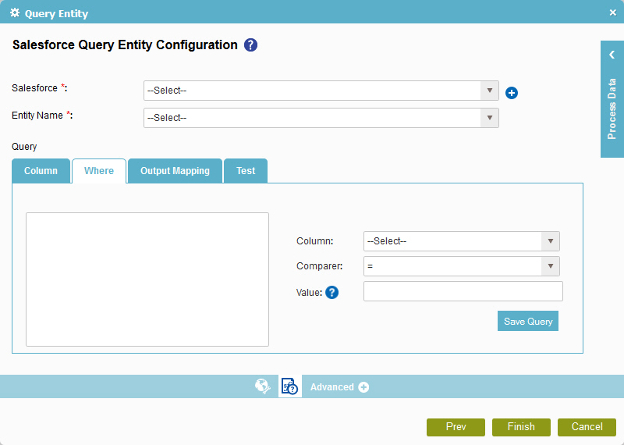Open the Column dropdown in Where tab

(461, 241)
